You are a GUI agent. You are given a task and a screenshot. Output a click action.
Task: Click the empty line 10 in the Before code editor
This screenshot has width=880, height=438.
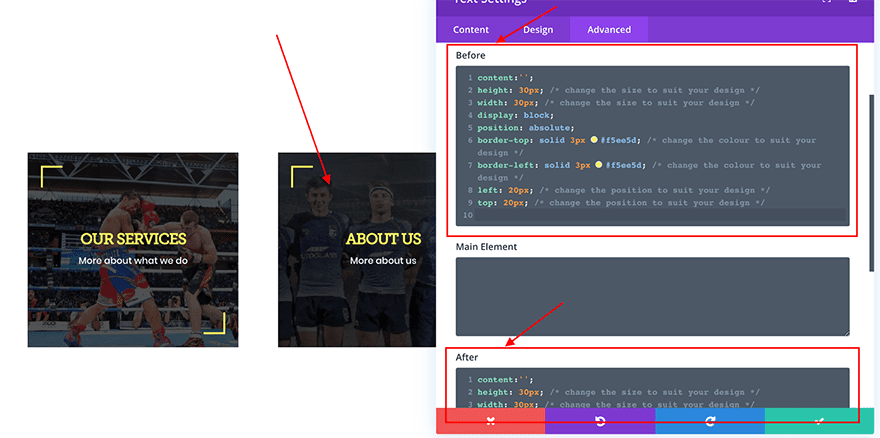[x=660, y=215]
